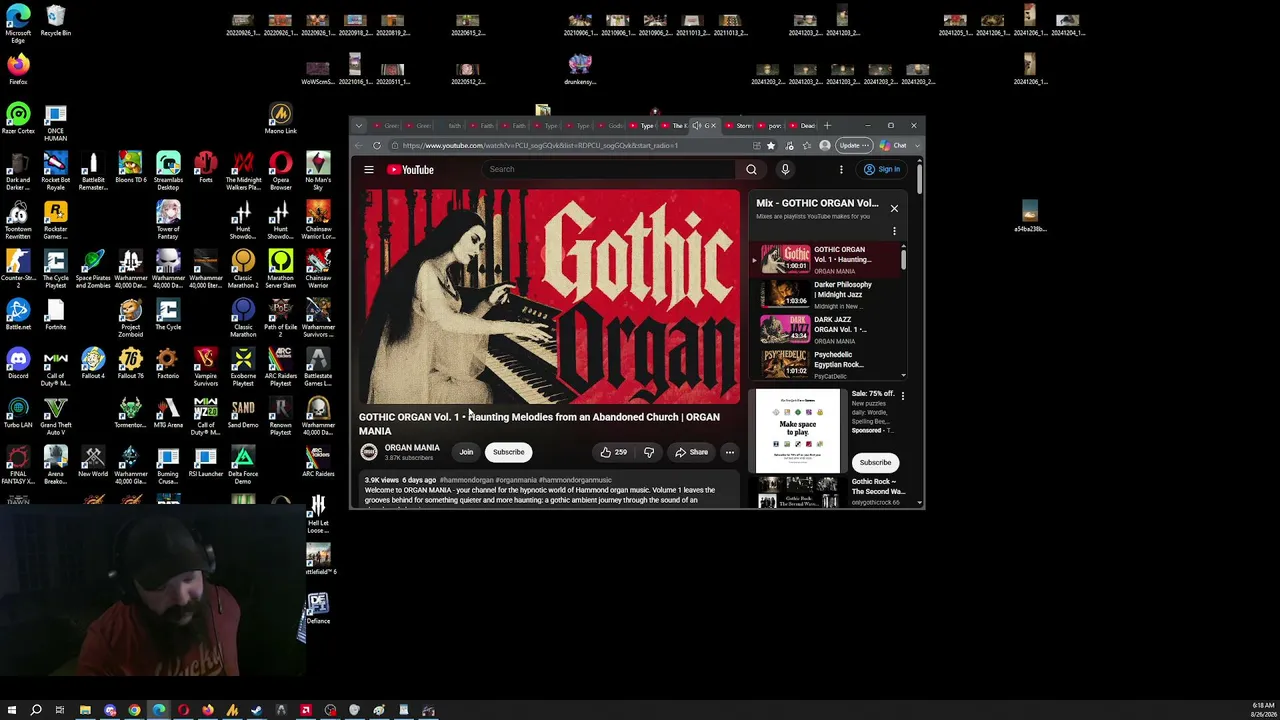Bookmark this page with the star icon
This screenshot has width=1280, height=720.
pyautogui.click(x=771, y=146)
